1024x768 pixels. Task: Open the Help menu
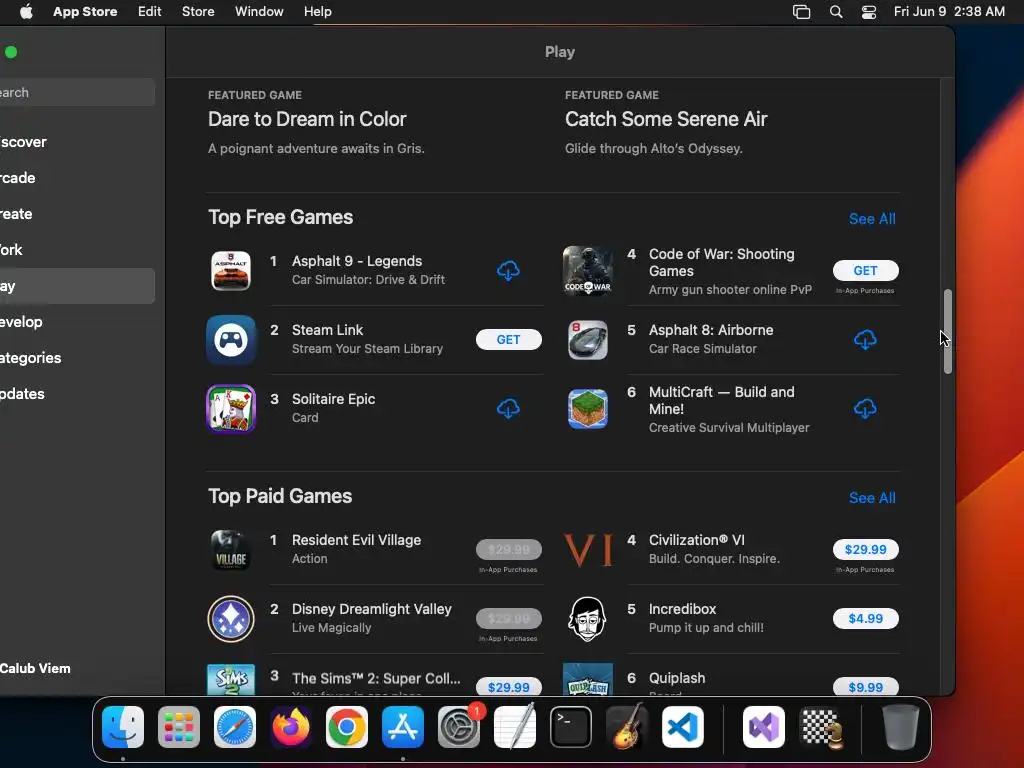click(318, 12)
